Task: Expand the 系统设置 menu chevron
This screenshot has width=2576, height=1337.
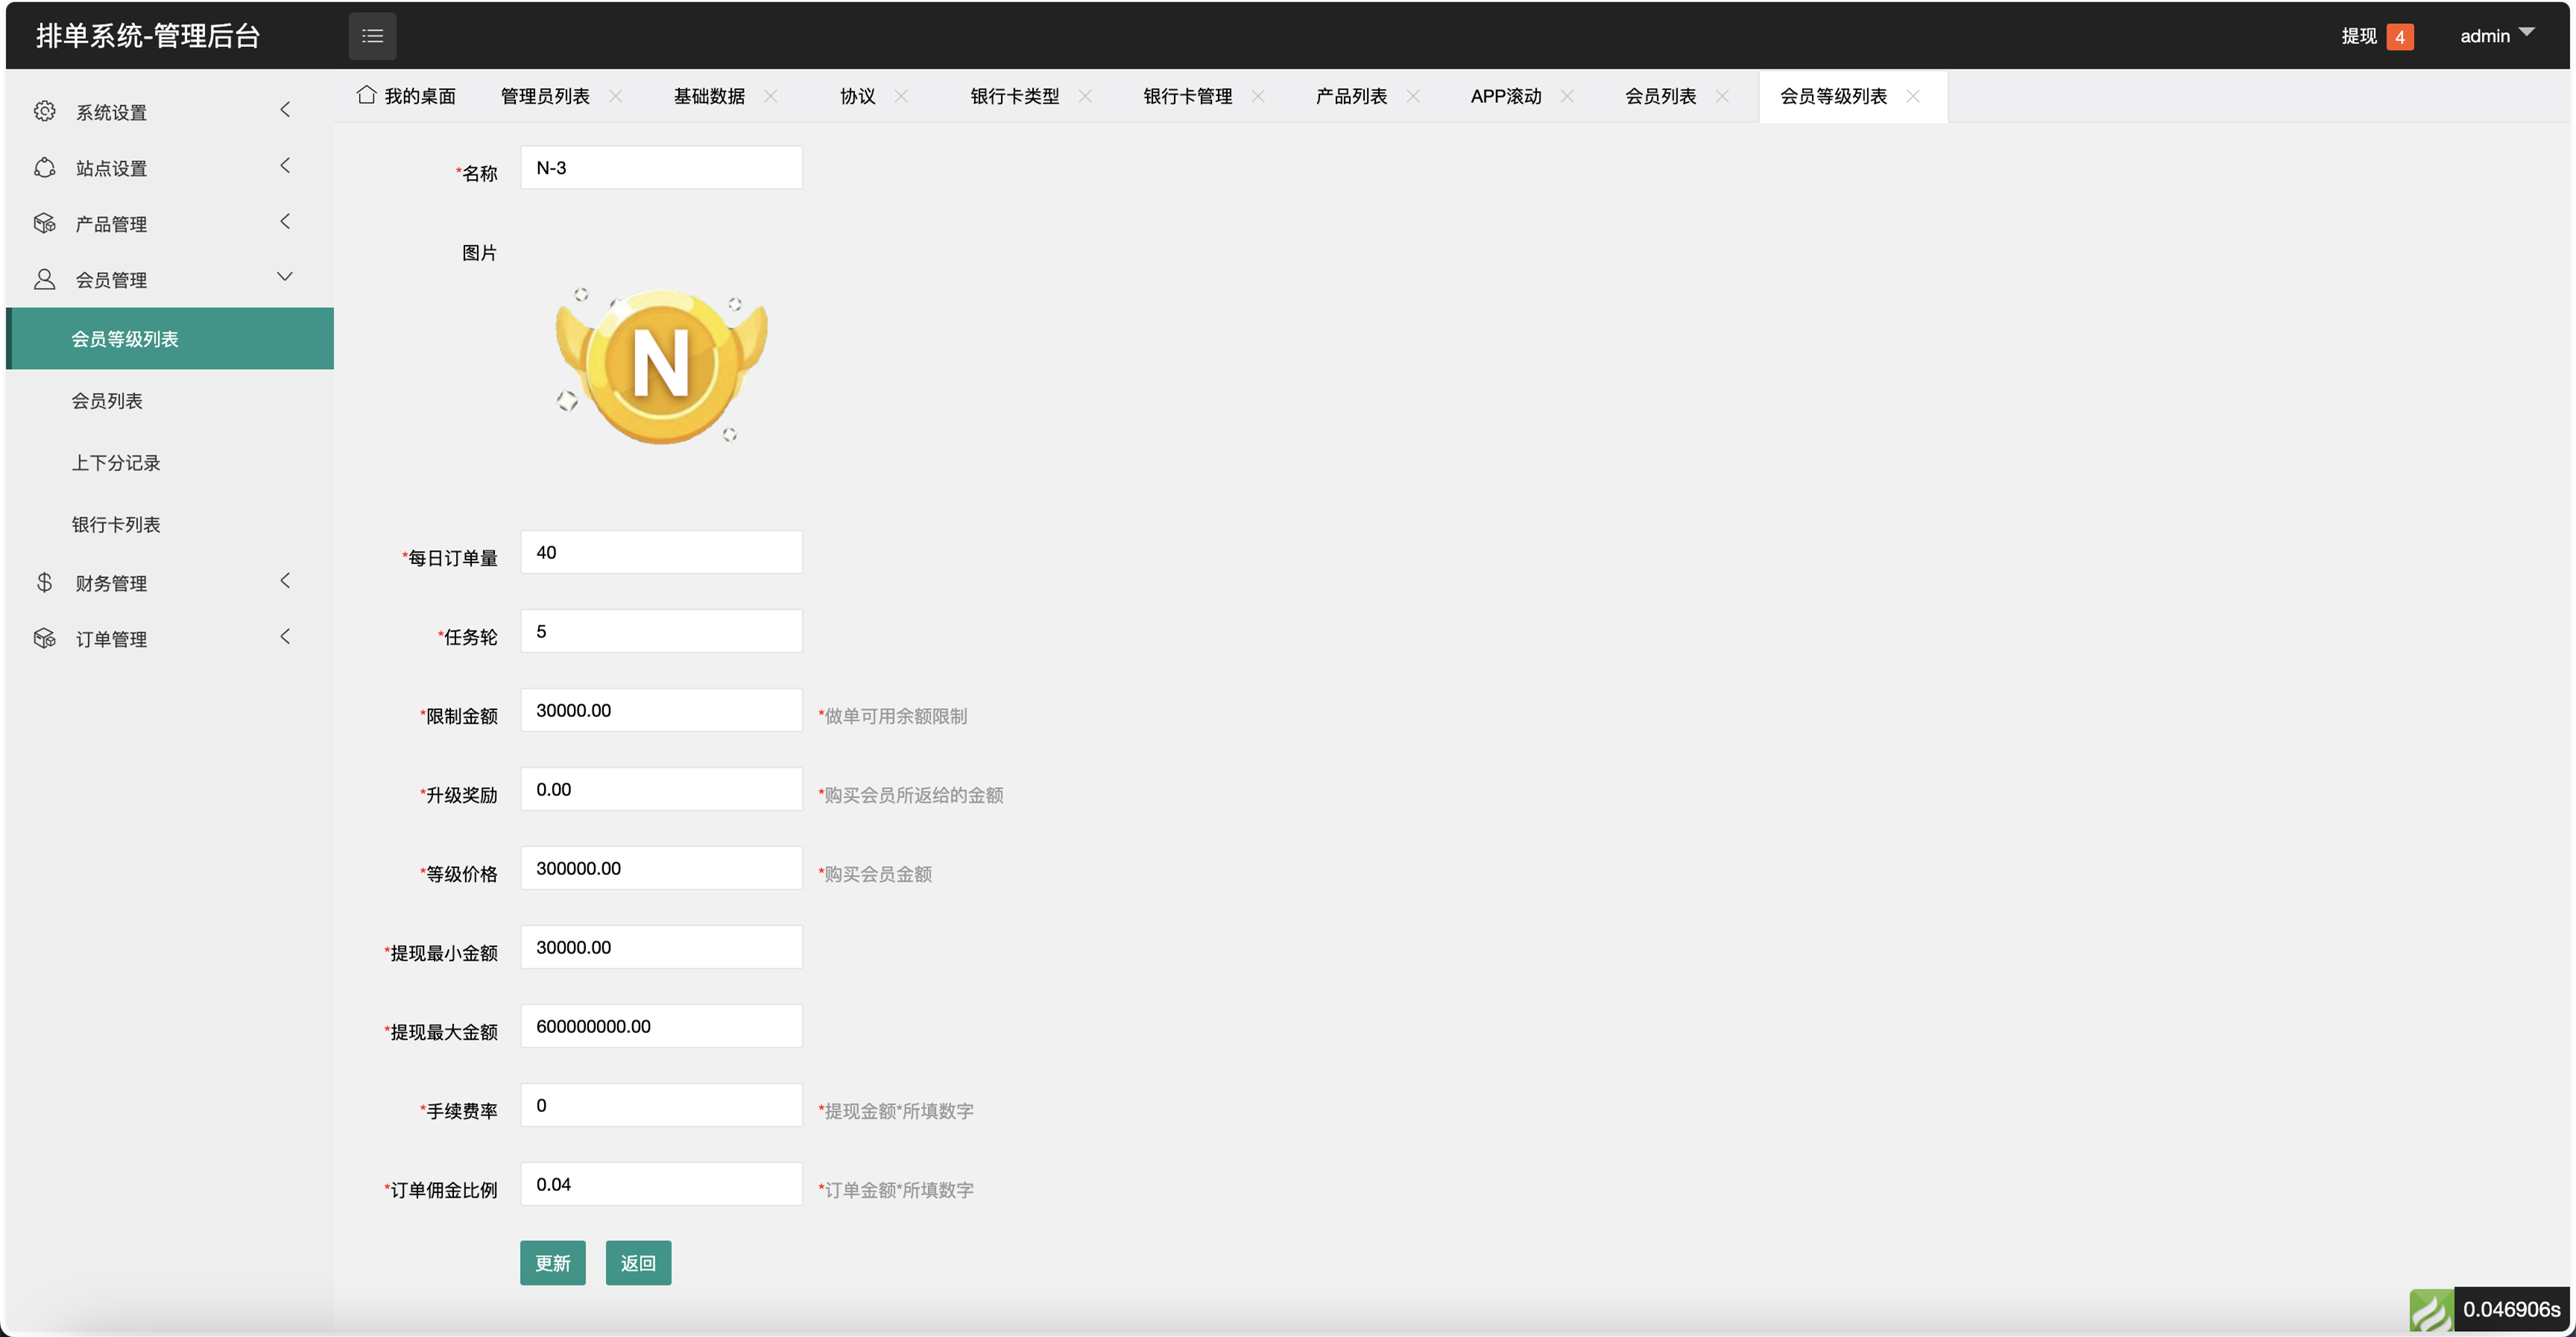Action: click(x=285, y=110)
